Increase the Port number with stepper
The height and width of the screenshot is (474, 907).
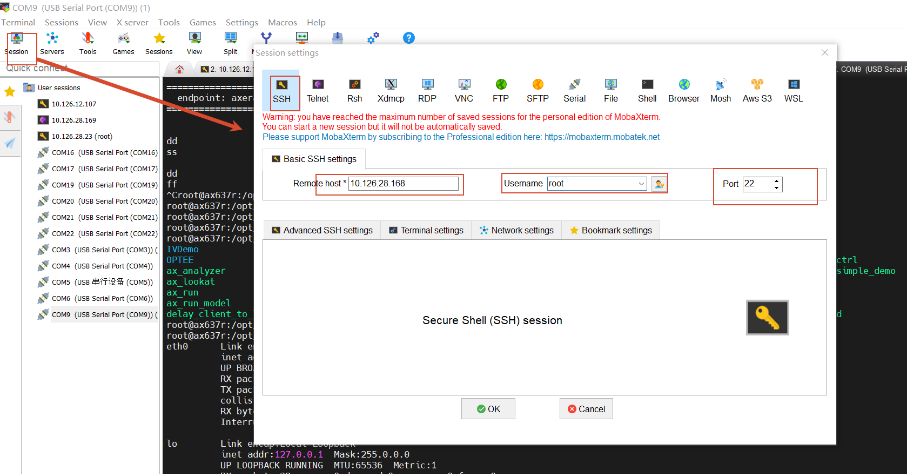click(776, 180)
